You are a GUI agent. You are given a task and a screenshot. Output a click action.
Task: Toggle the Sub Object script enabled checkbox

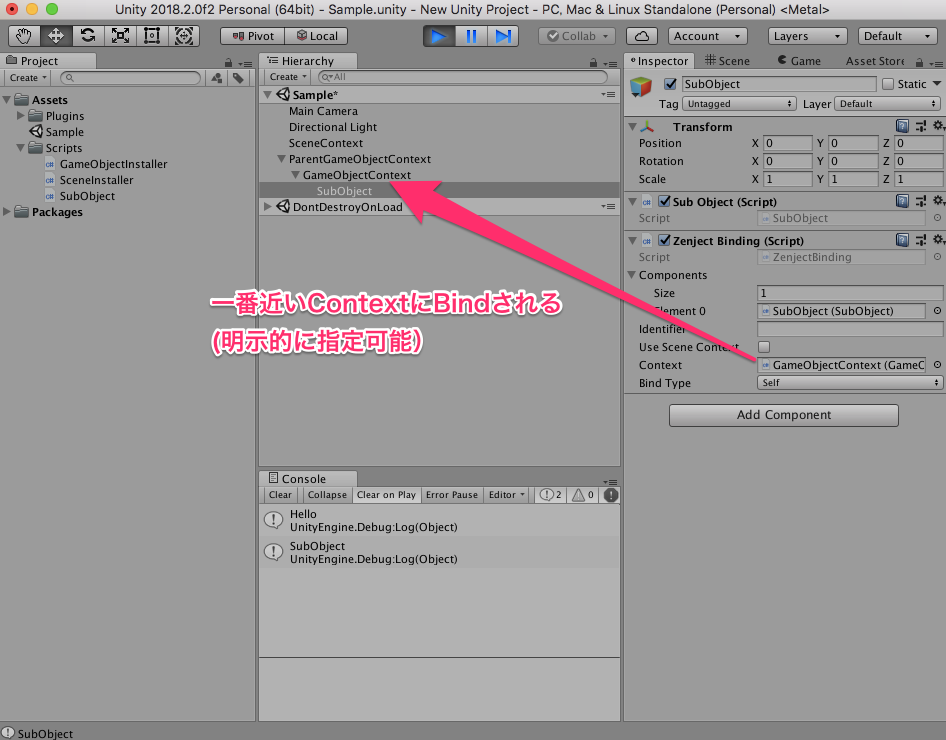click(x=664, y=201)
